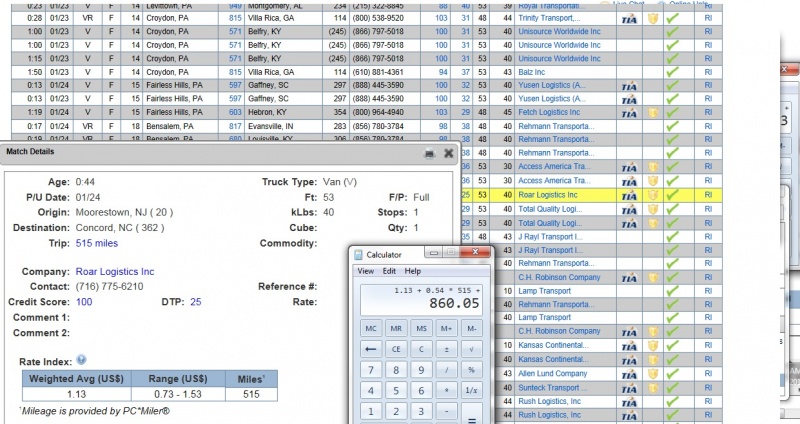Select the 'Concord, NC ( 362 )' destination text
800x424 pixels.
[120, 228]
